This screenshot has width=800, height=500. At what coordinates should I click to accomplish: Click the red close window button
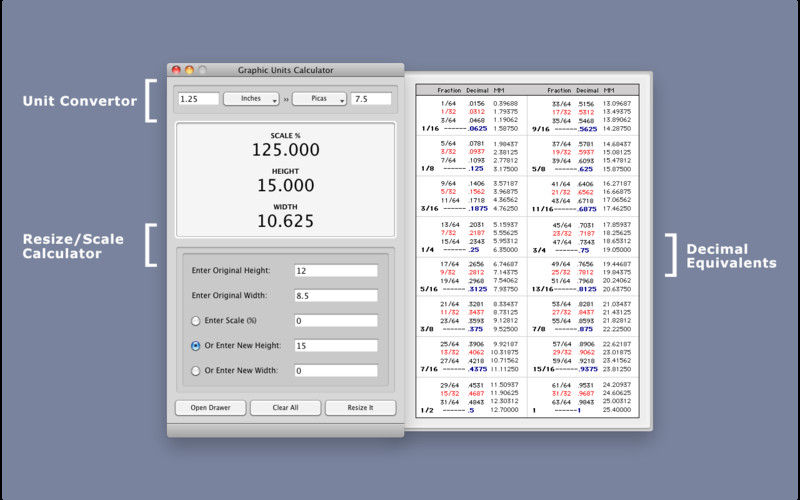176,70
